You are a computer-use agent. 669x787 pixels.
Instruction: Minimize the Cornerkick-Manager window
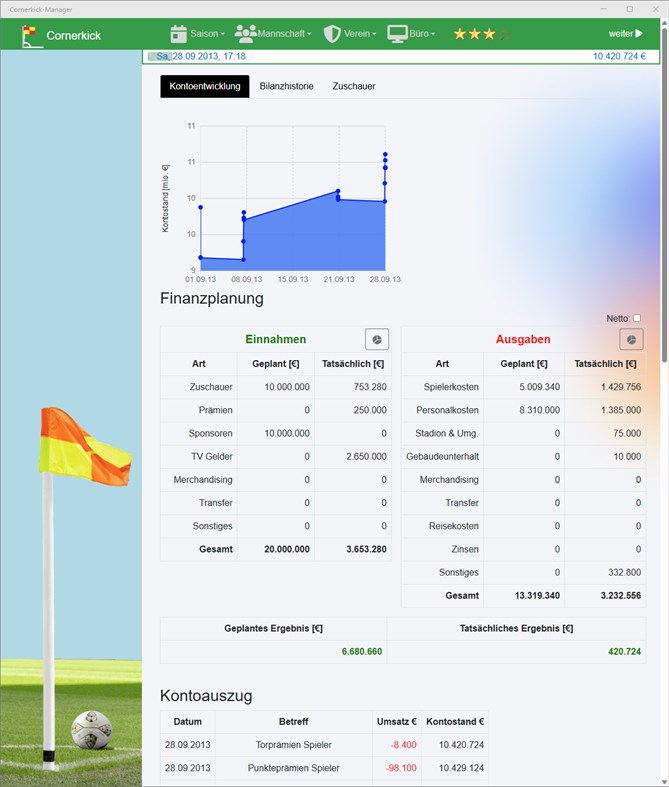(x=604, y=9)
